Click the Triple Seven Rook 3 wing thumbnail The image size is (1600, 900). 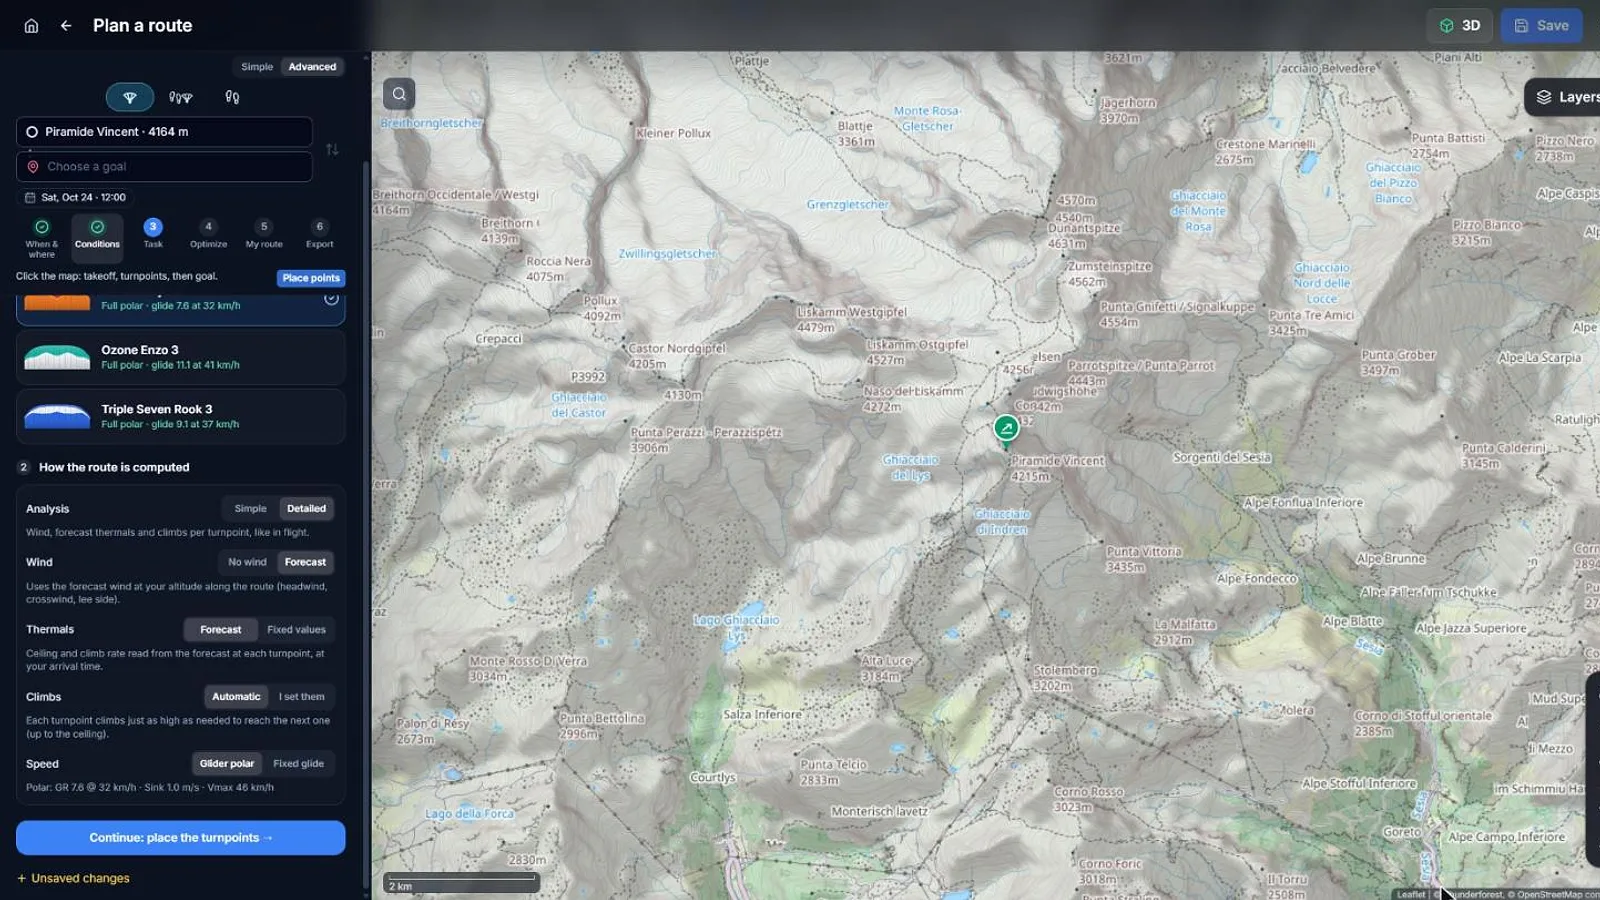point(57,416)
